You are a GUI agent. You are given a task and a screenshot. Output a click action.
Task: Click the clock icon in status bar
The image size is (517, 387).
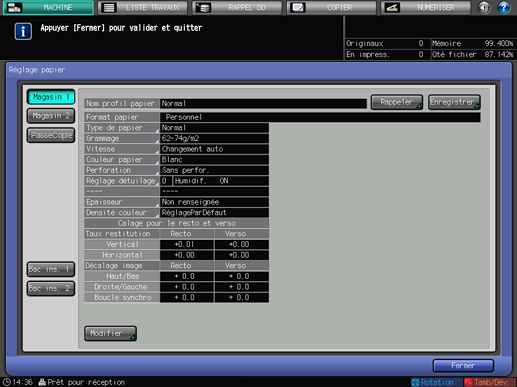[7, 382]
